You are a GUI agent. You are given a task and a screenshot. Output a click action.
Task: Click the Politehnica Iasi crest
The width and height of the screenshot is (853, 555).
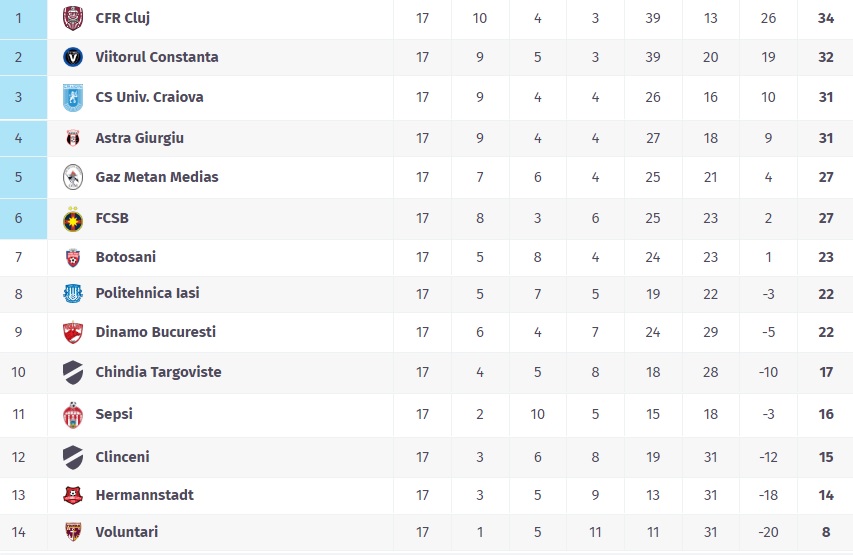click(x=72, y=293)
